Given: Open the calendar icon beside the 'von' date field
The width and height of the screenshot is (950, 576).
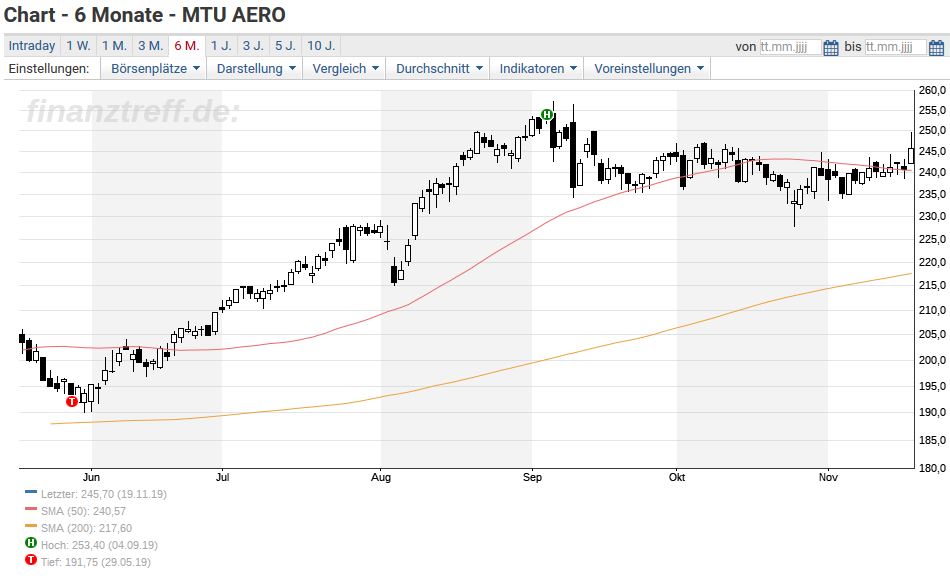Looking at the screenshot, I should pos(831,47).
